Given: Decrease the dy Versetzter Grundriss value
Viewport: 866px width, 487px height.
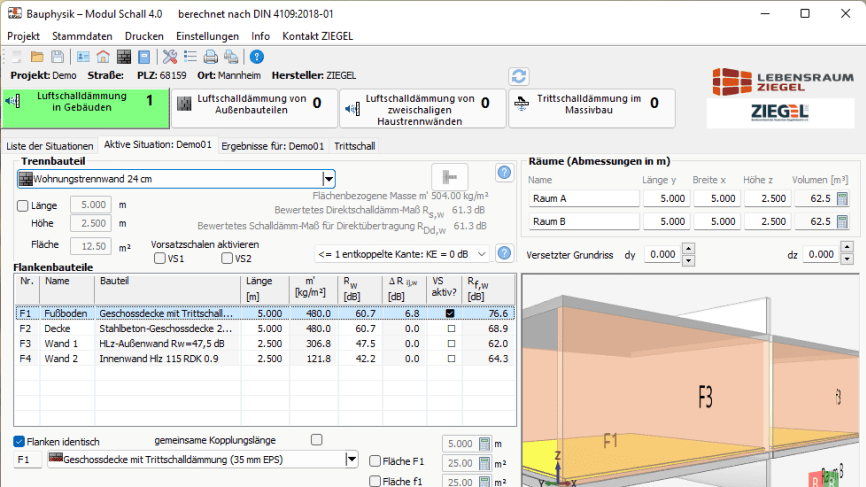Looking at the screenshot, I should (688, 260).
